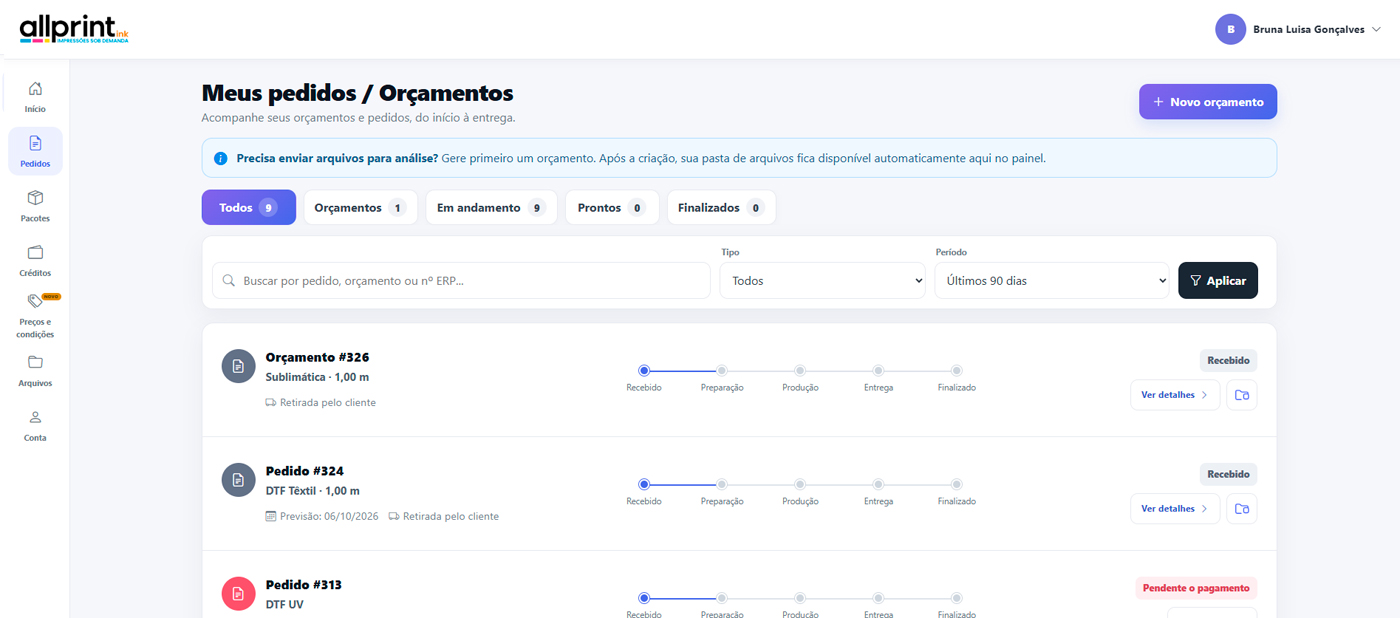Click the document icon of Orçamento #326
This screenshot has width=1400, height=618.
(238, 366)
